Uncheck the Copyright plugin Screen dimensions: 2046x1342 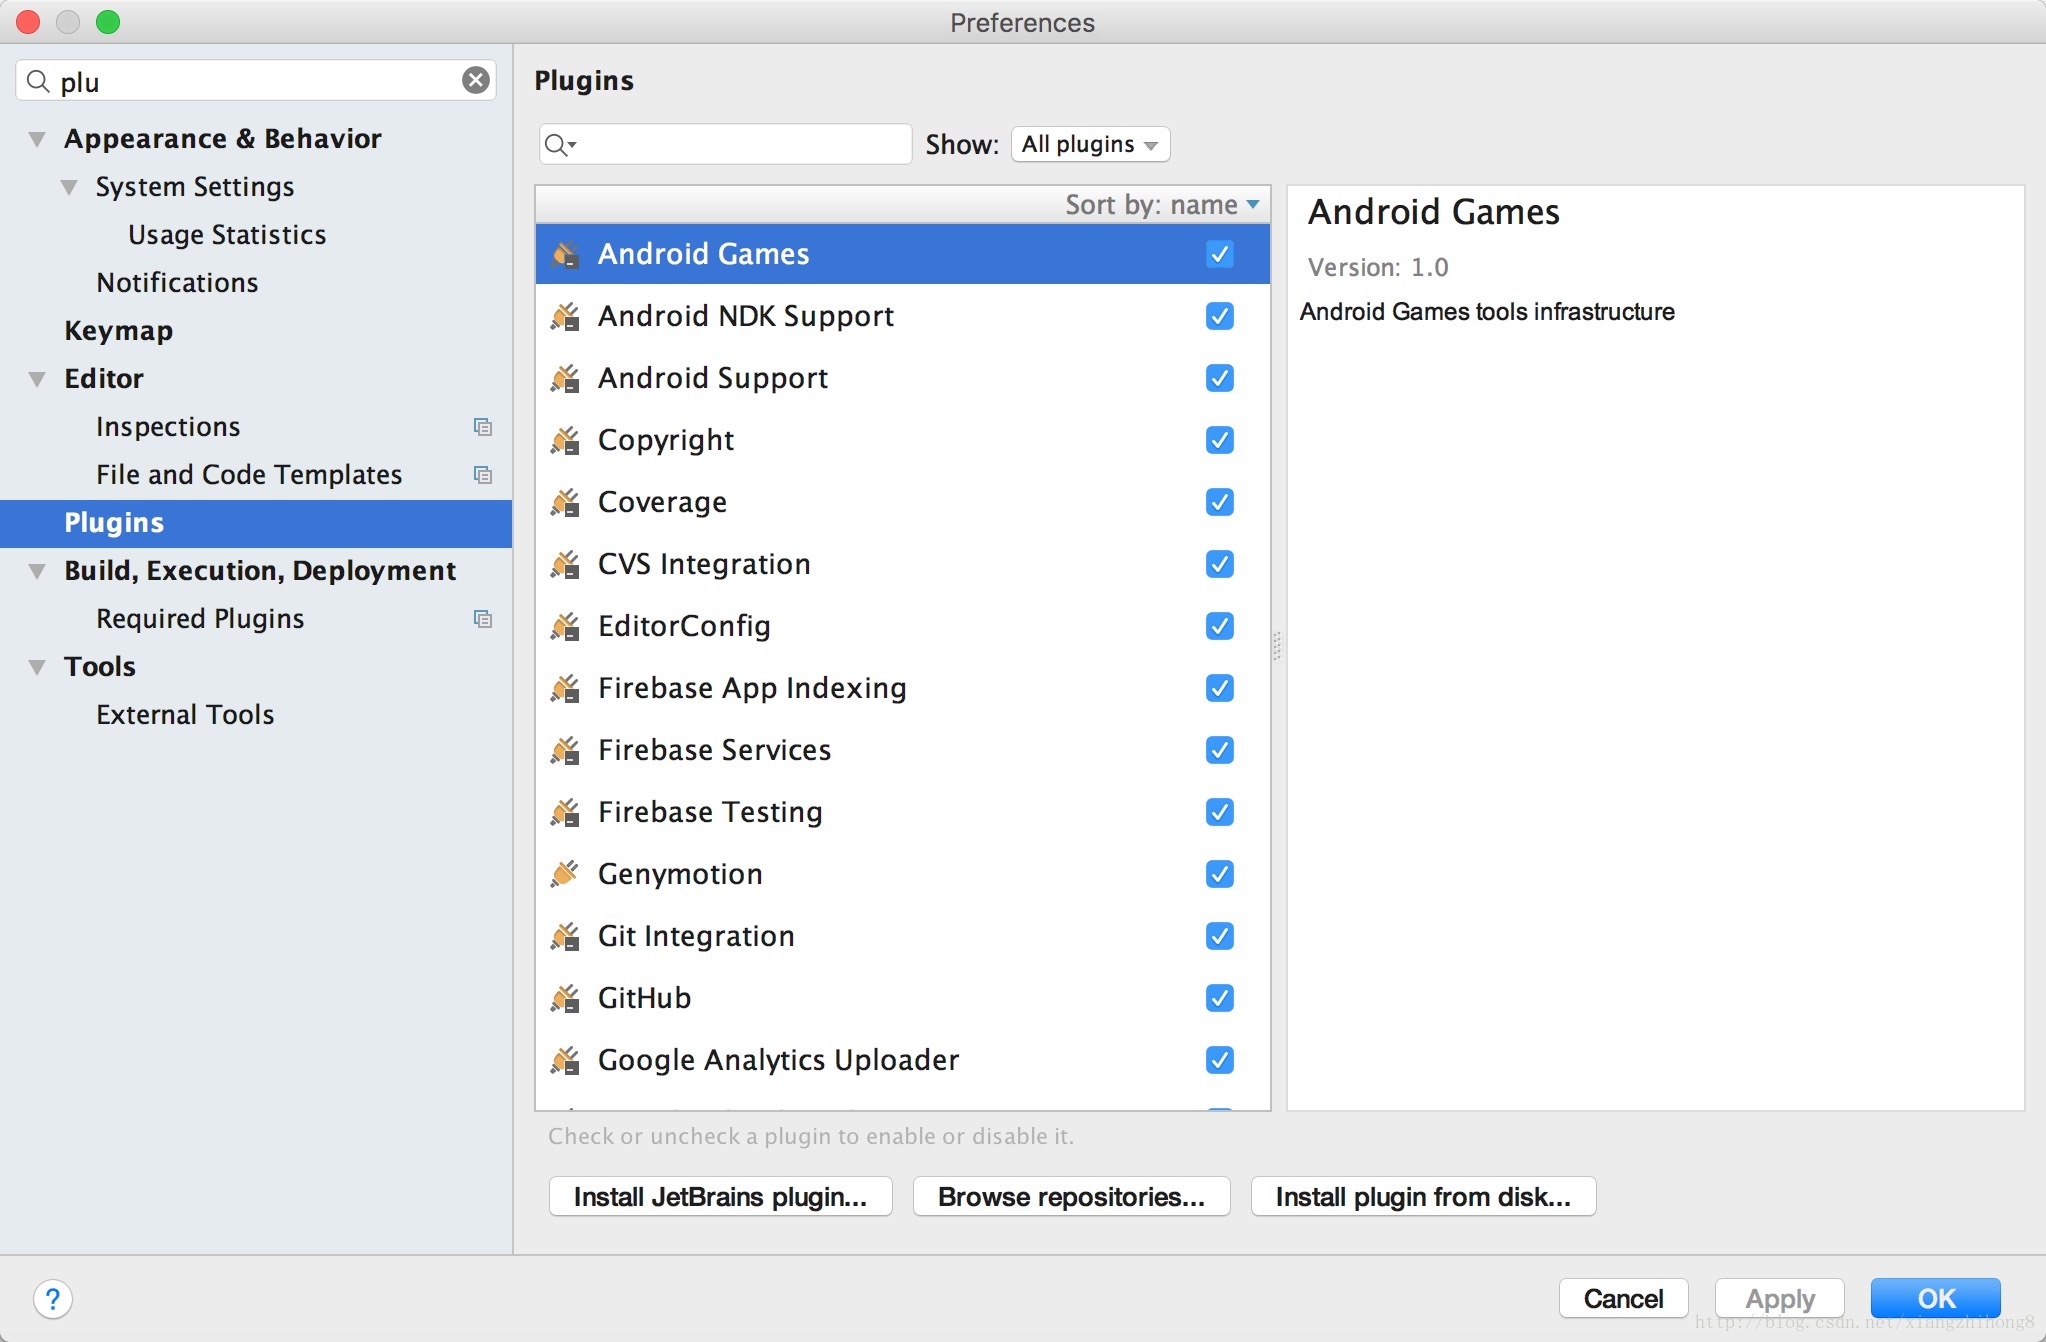point(1219,440)
